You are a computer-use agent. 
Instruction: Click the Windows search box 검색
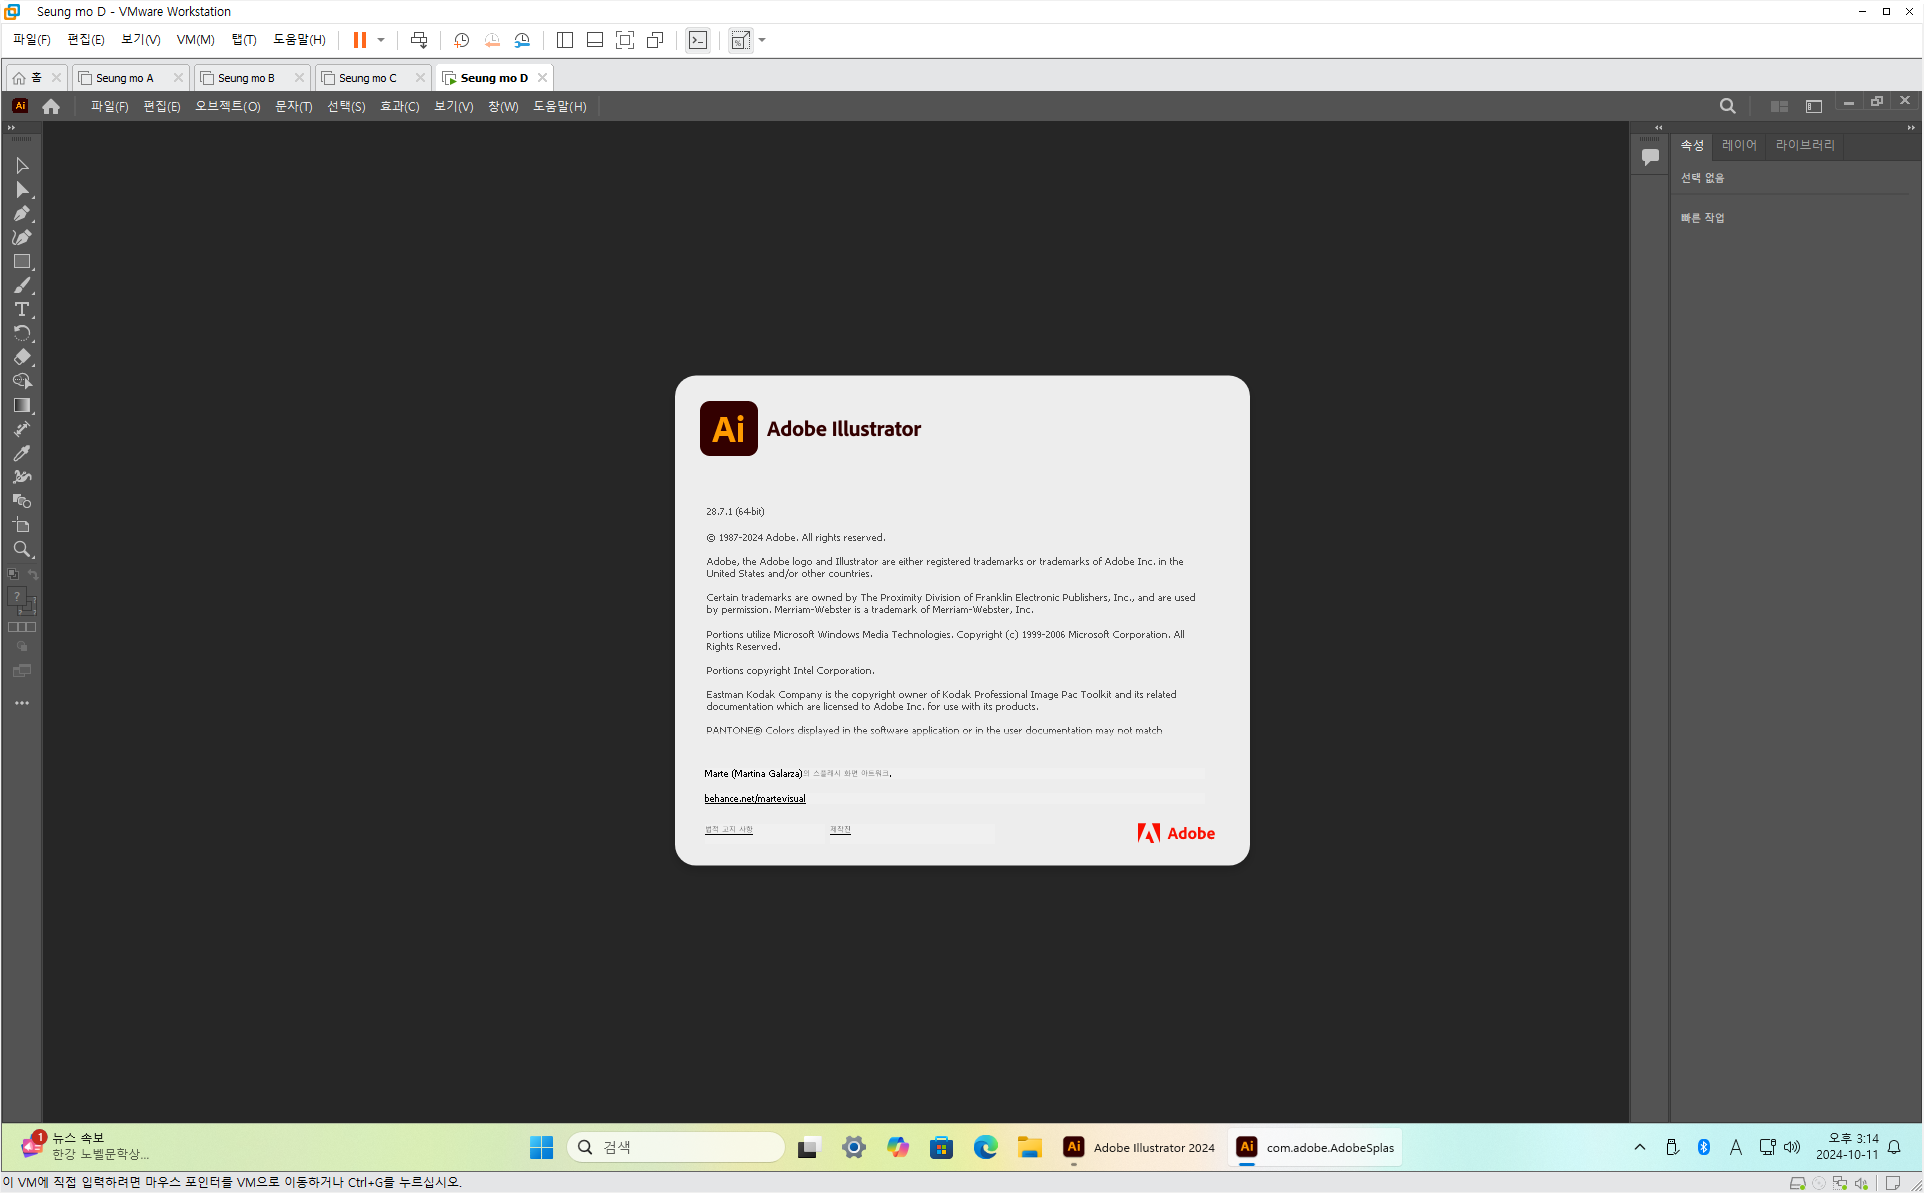pos(676,1147)
